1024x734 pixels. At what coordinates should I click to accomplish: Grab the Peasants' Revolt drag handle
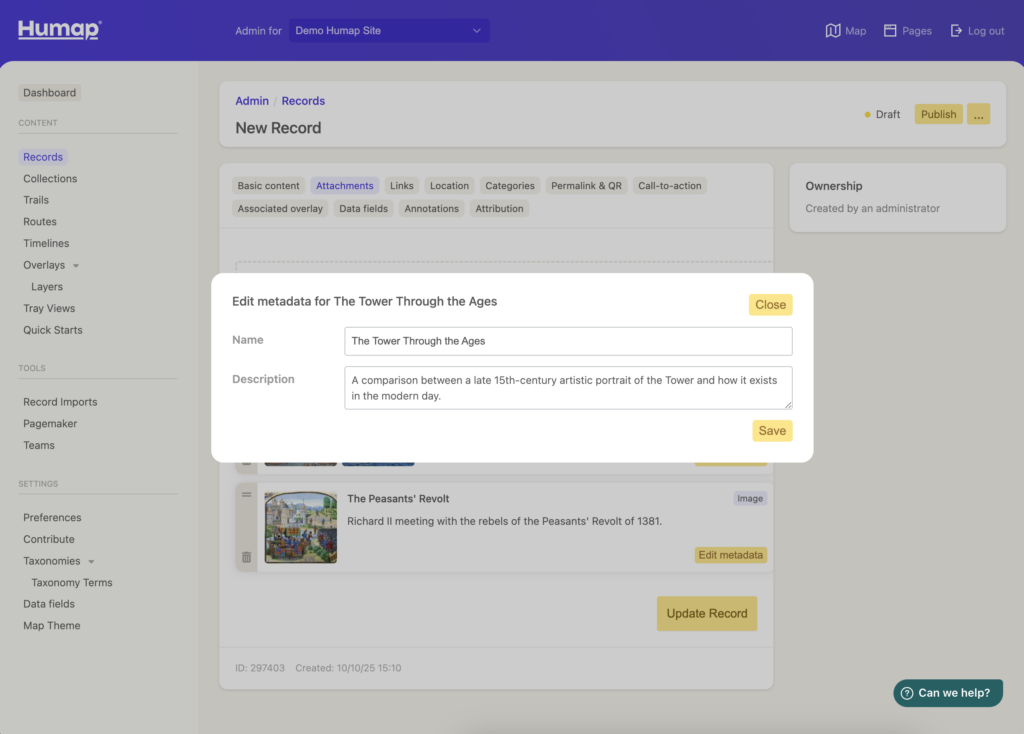pyautogui.click(x=246, y=495)
